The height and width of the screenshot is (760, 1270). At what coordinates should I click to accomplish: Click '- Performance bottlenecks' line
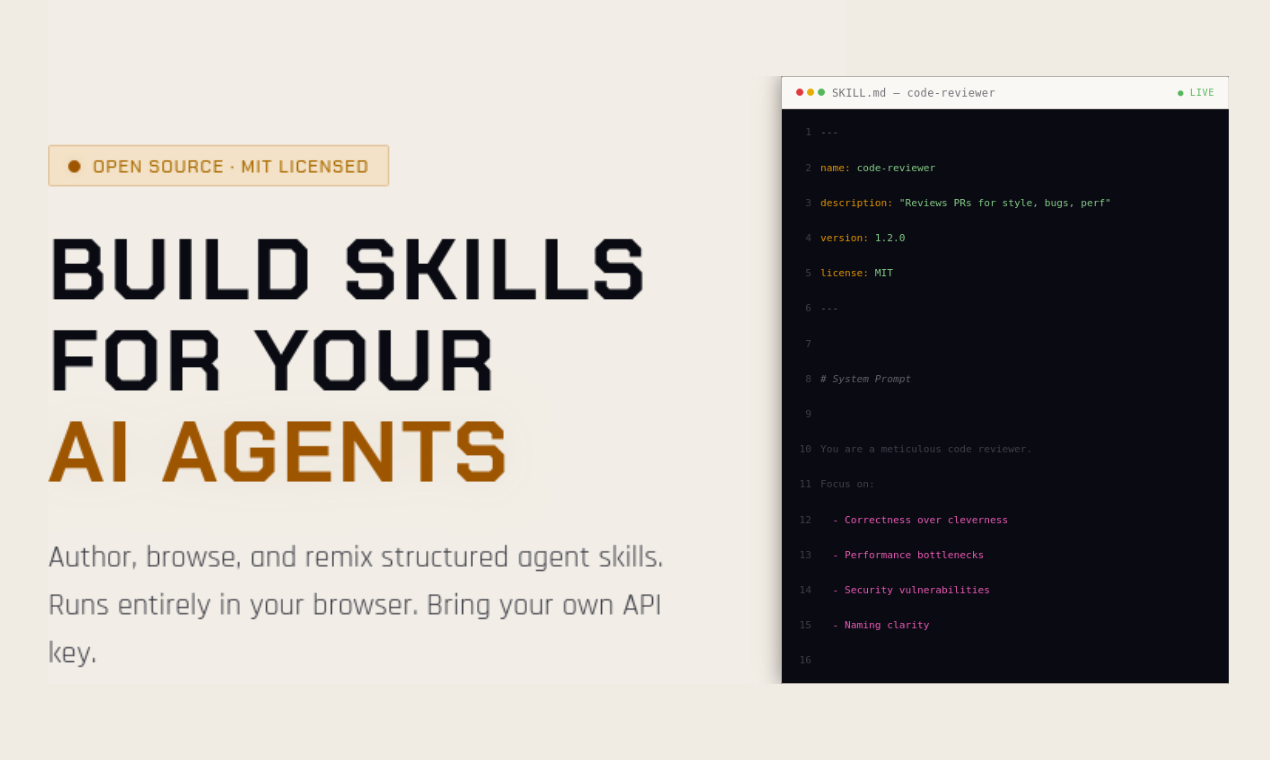point(908,555)
